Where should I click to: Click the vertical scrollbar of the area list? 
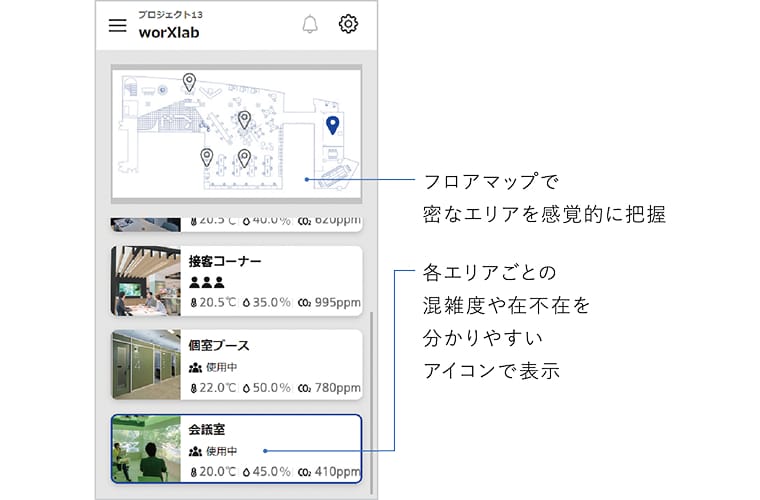pos(372,400)
